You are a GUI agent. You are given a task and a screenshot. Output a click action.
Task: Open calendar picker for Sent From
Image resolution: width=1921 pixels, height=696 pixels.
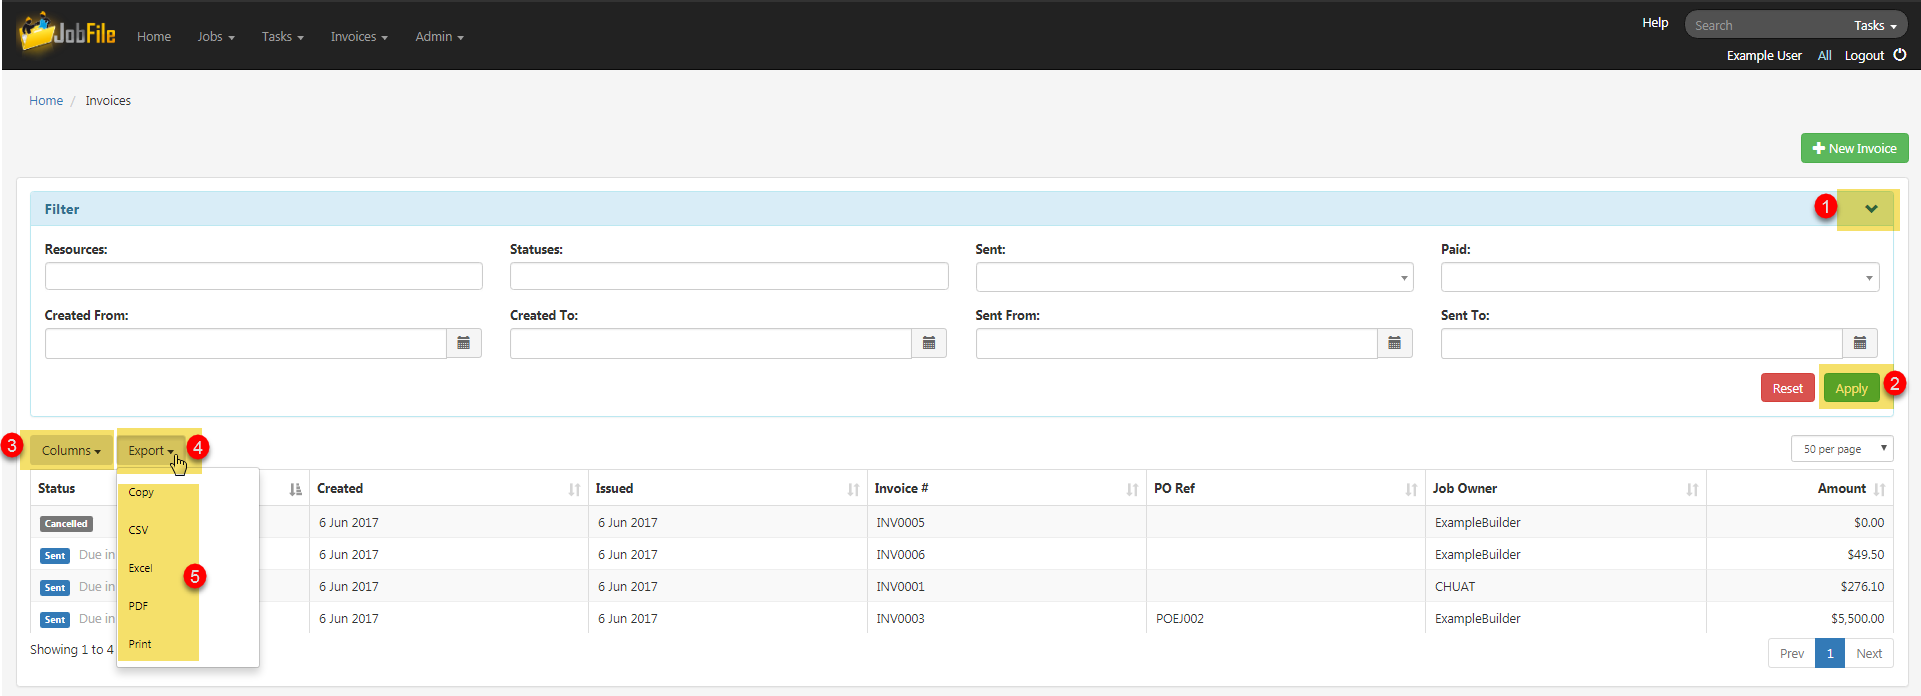tap(1395, 343)
